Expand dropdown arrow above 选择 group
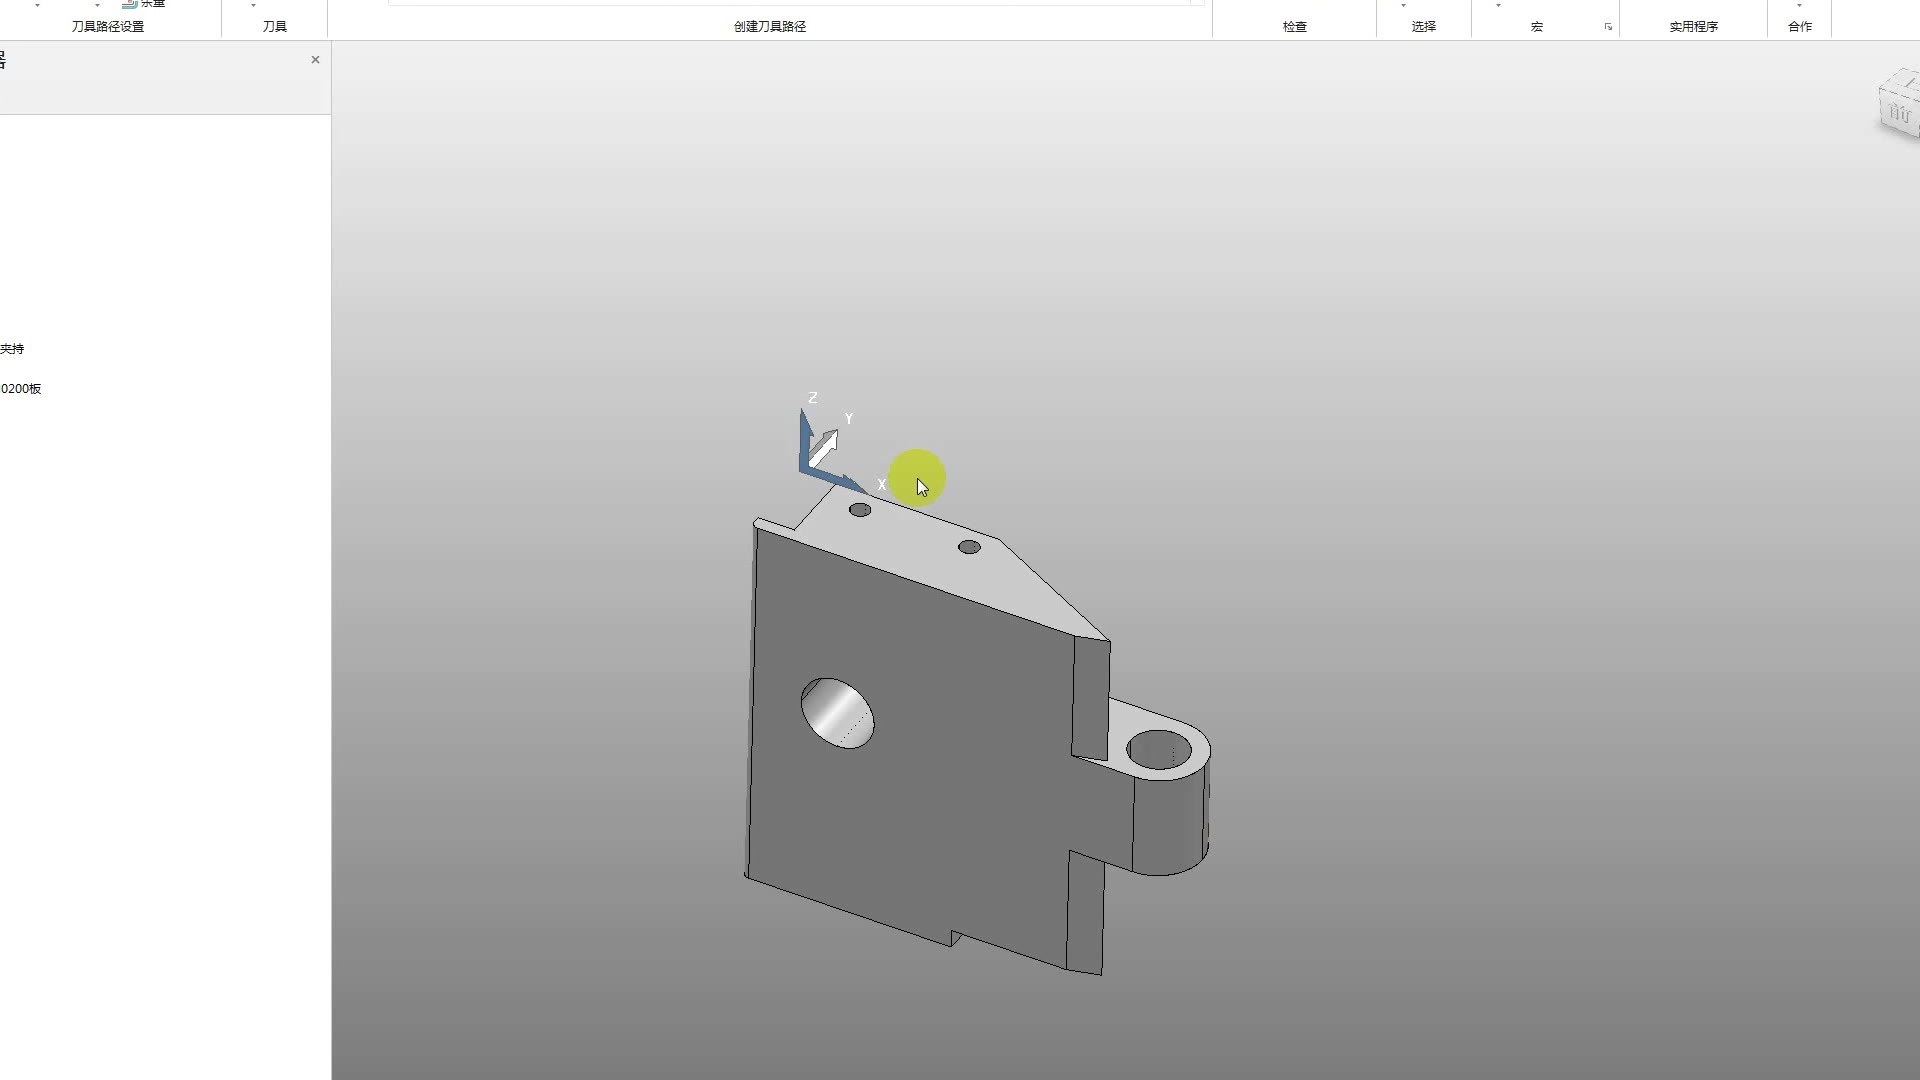 (1403, 5)
